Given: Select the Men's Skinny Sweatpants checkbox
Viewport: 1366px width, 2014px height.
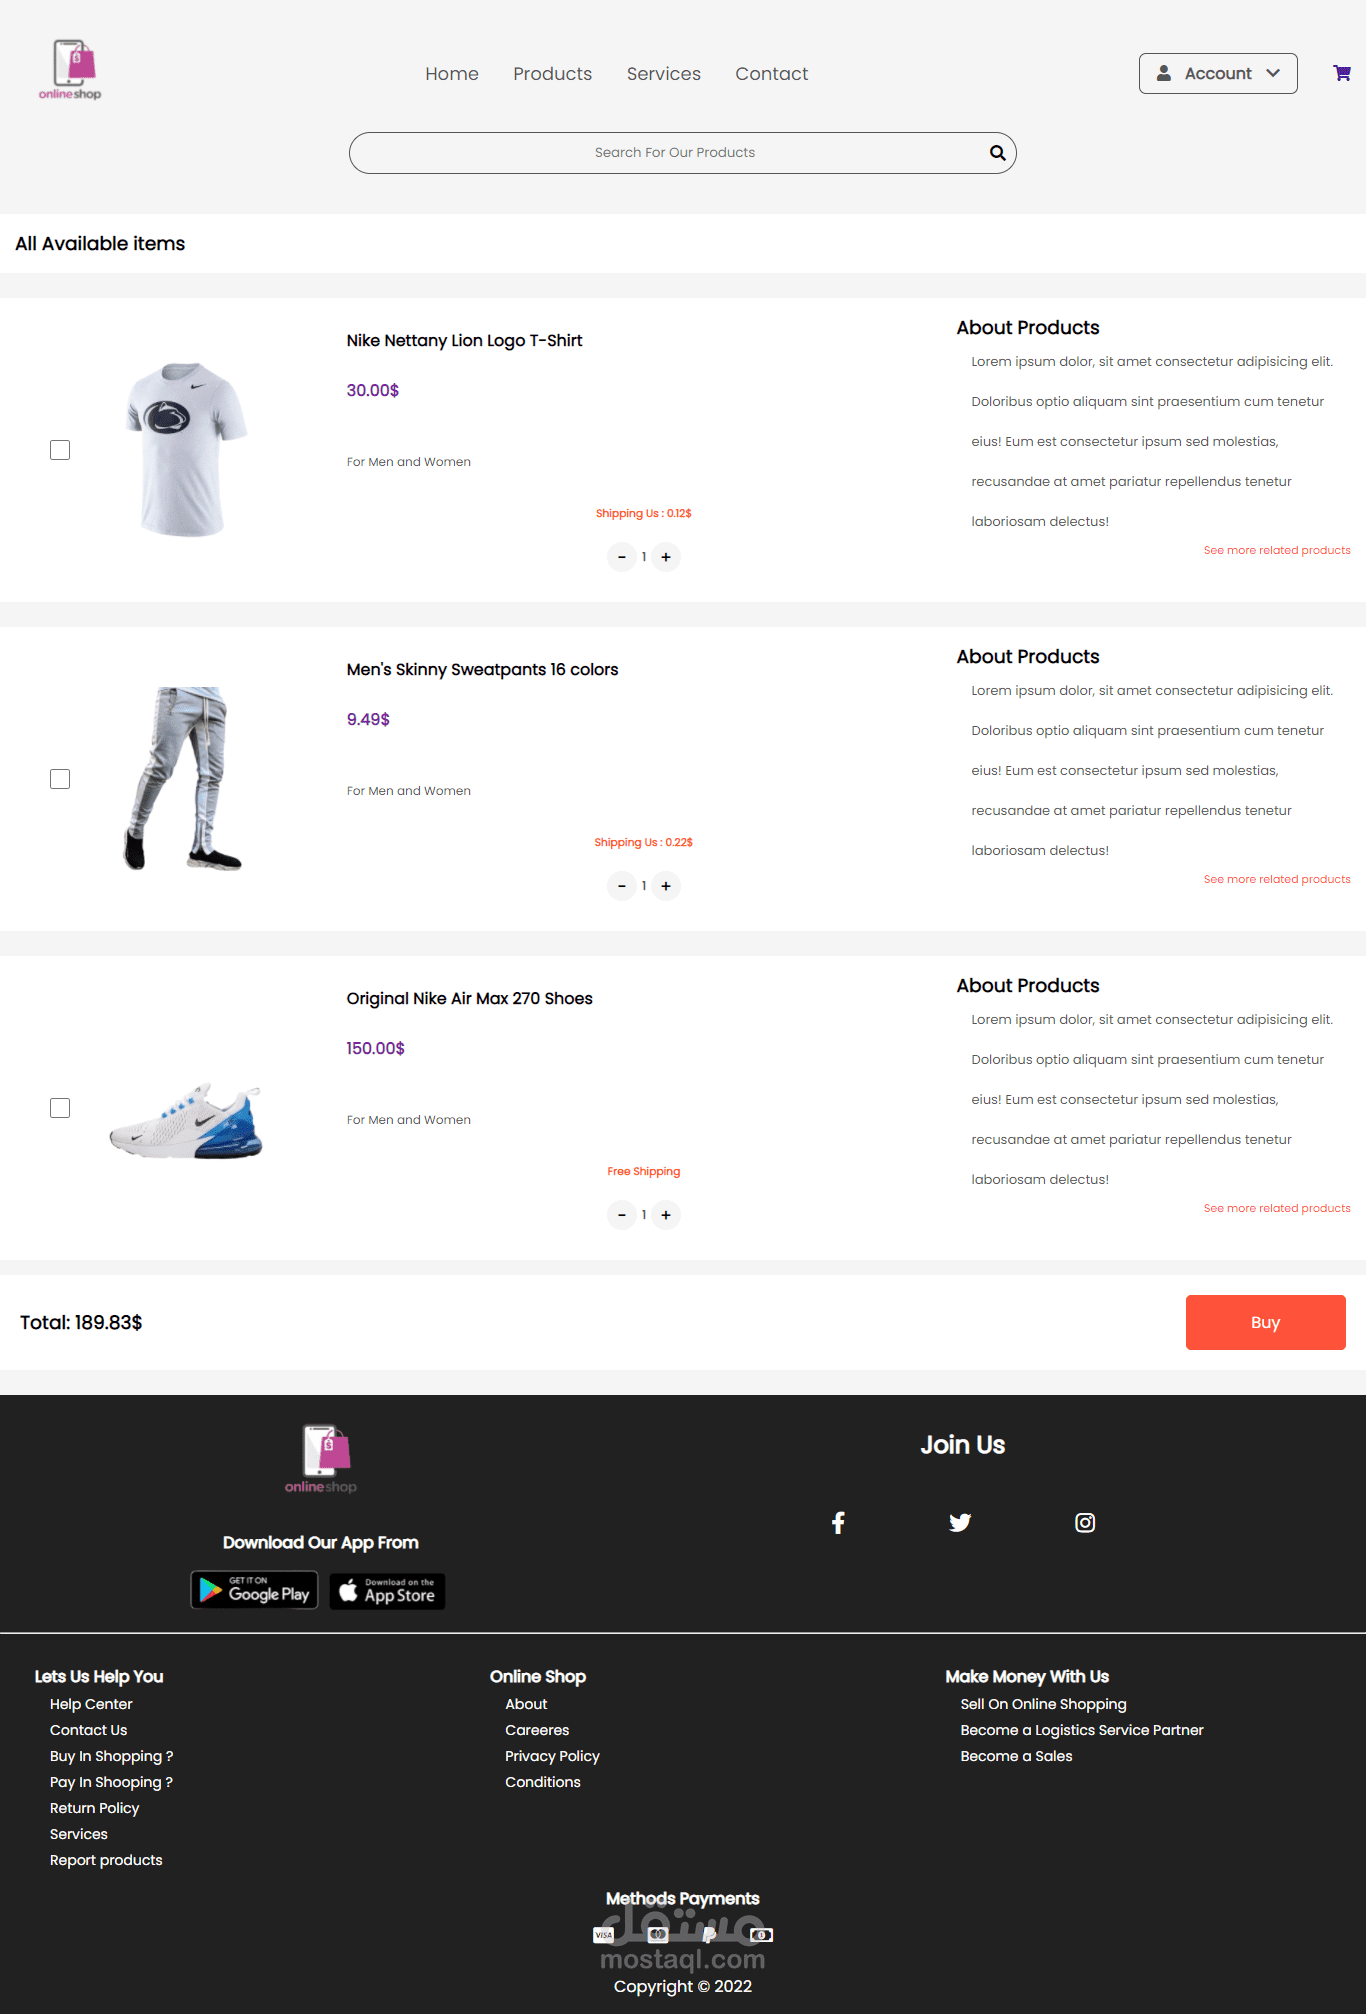Looking at the screenshot, I should click(60, 779).
